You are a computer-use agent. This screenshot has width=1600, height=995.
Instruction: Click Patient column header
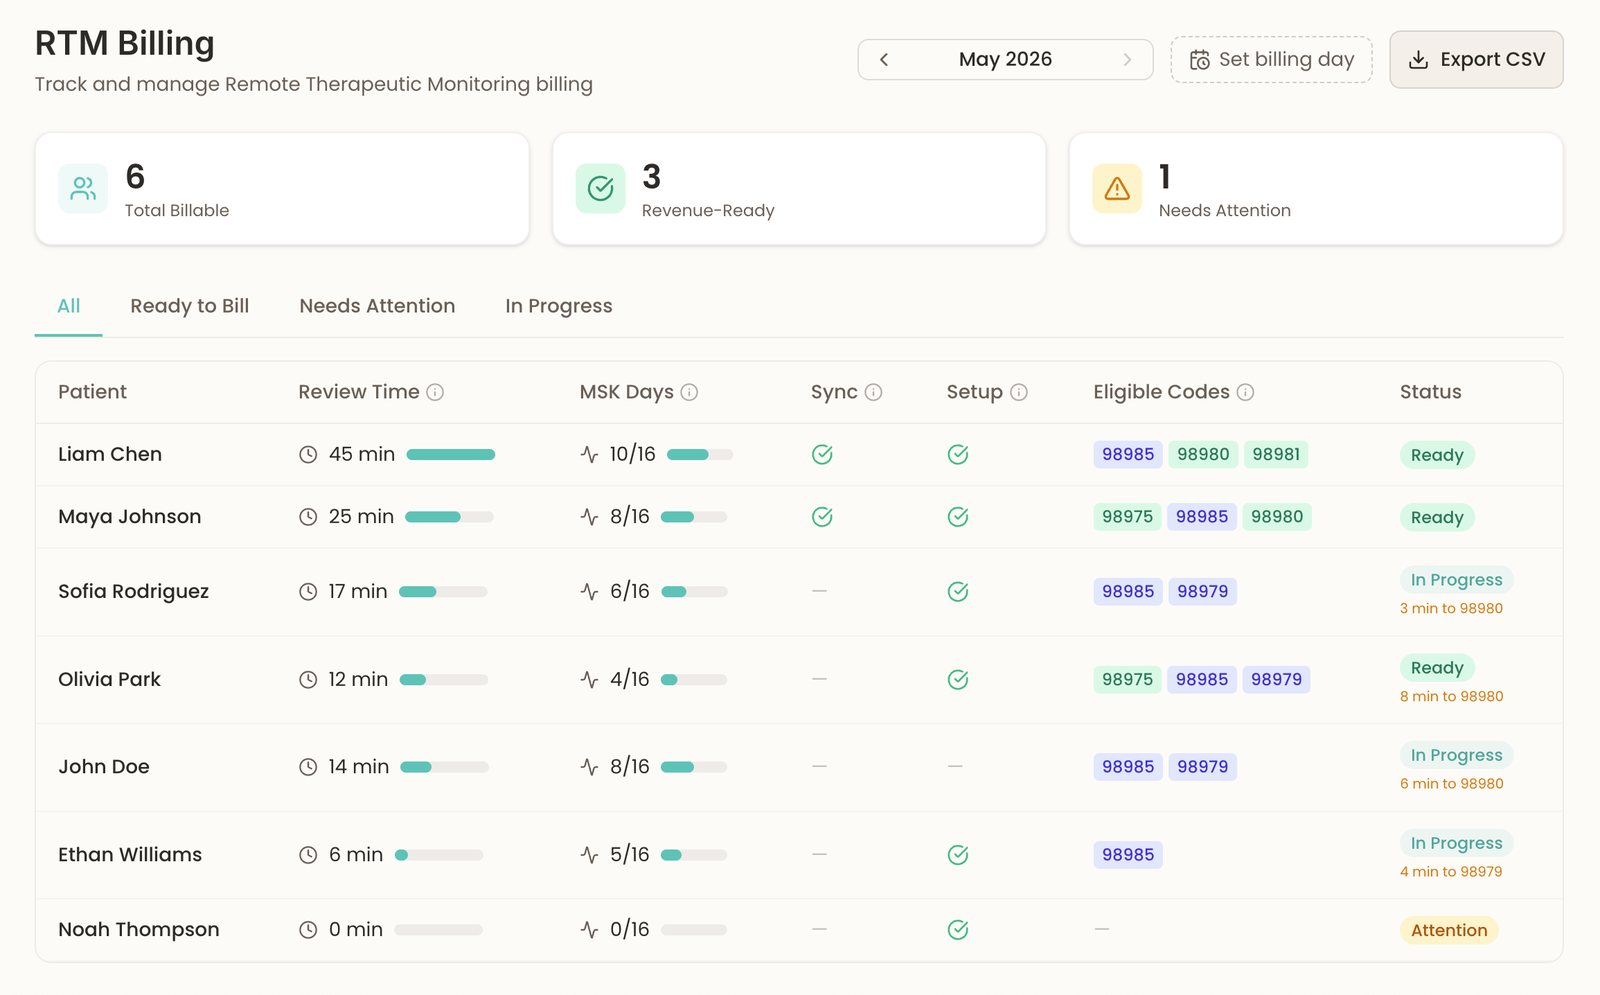[x=92, y=392]
